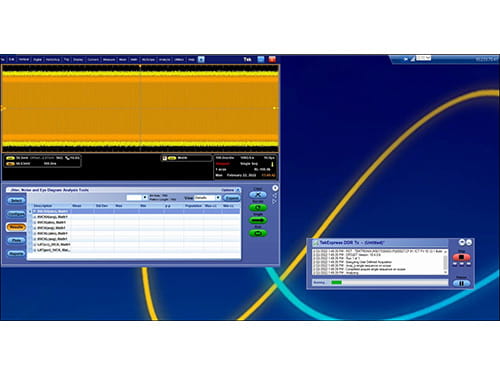Image resolution: width=500 pixels, height=375 pixels.
Task: Click the TekExpress log scrollbar
Action: coord(445,262)
